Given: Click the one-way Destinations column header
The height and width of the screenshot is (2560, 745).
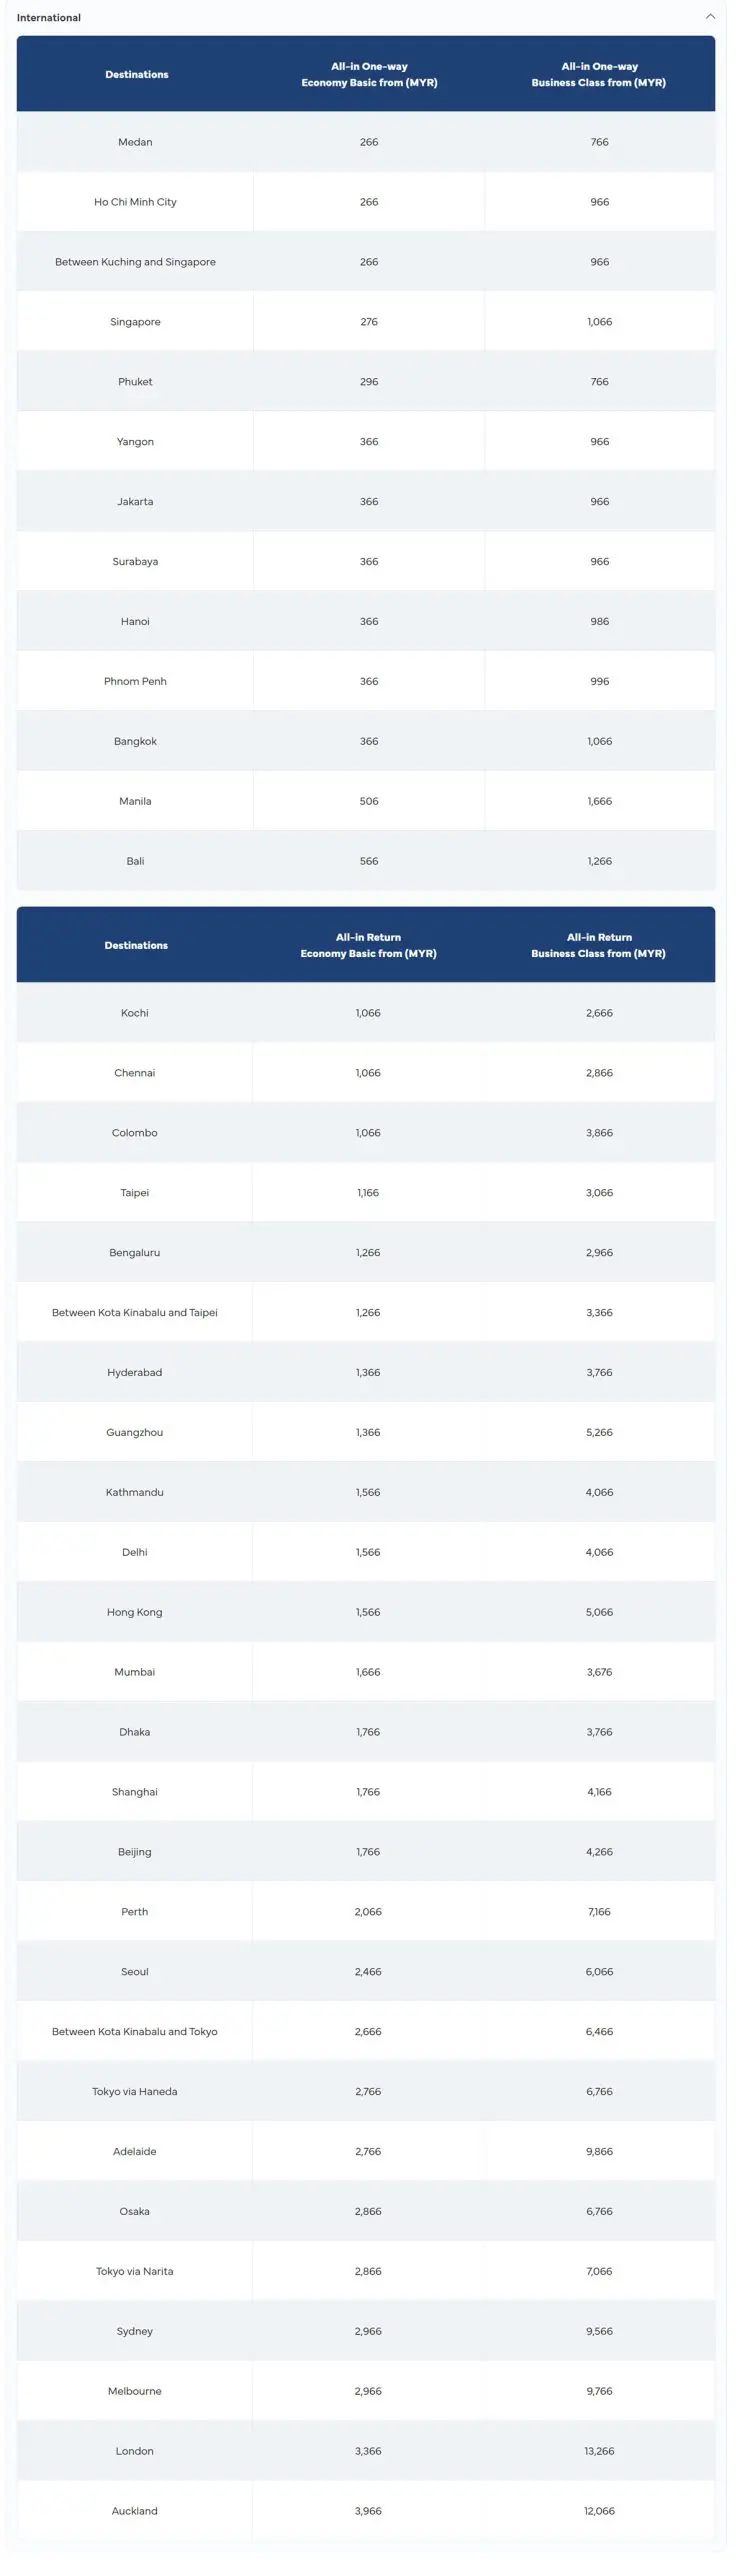Looking at the screenshot, I should tap(137, 75).
